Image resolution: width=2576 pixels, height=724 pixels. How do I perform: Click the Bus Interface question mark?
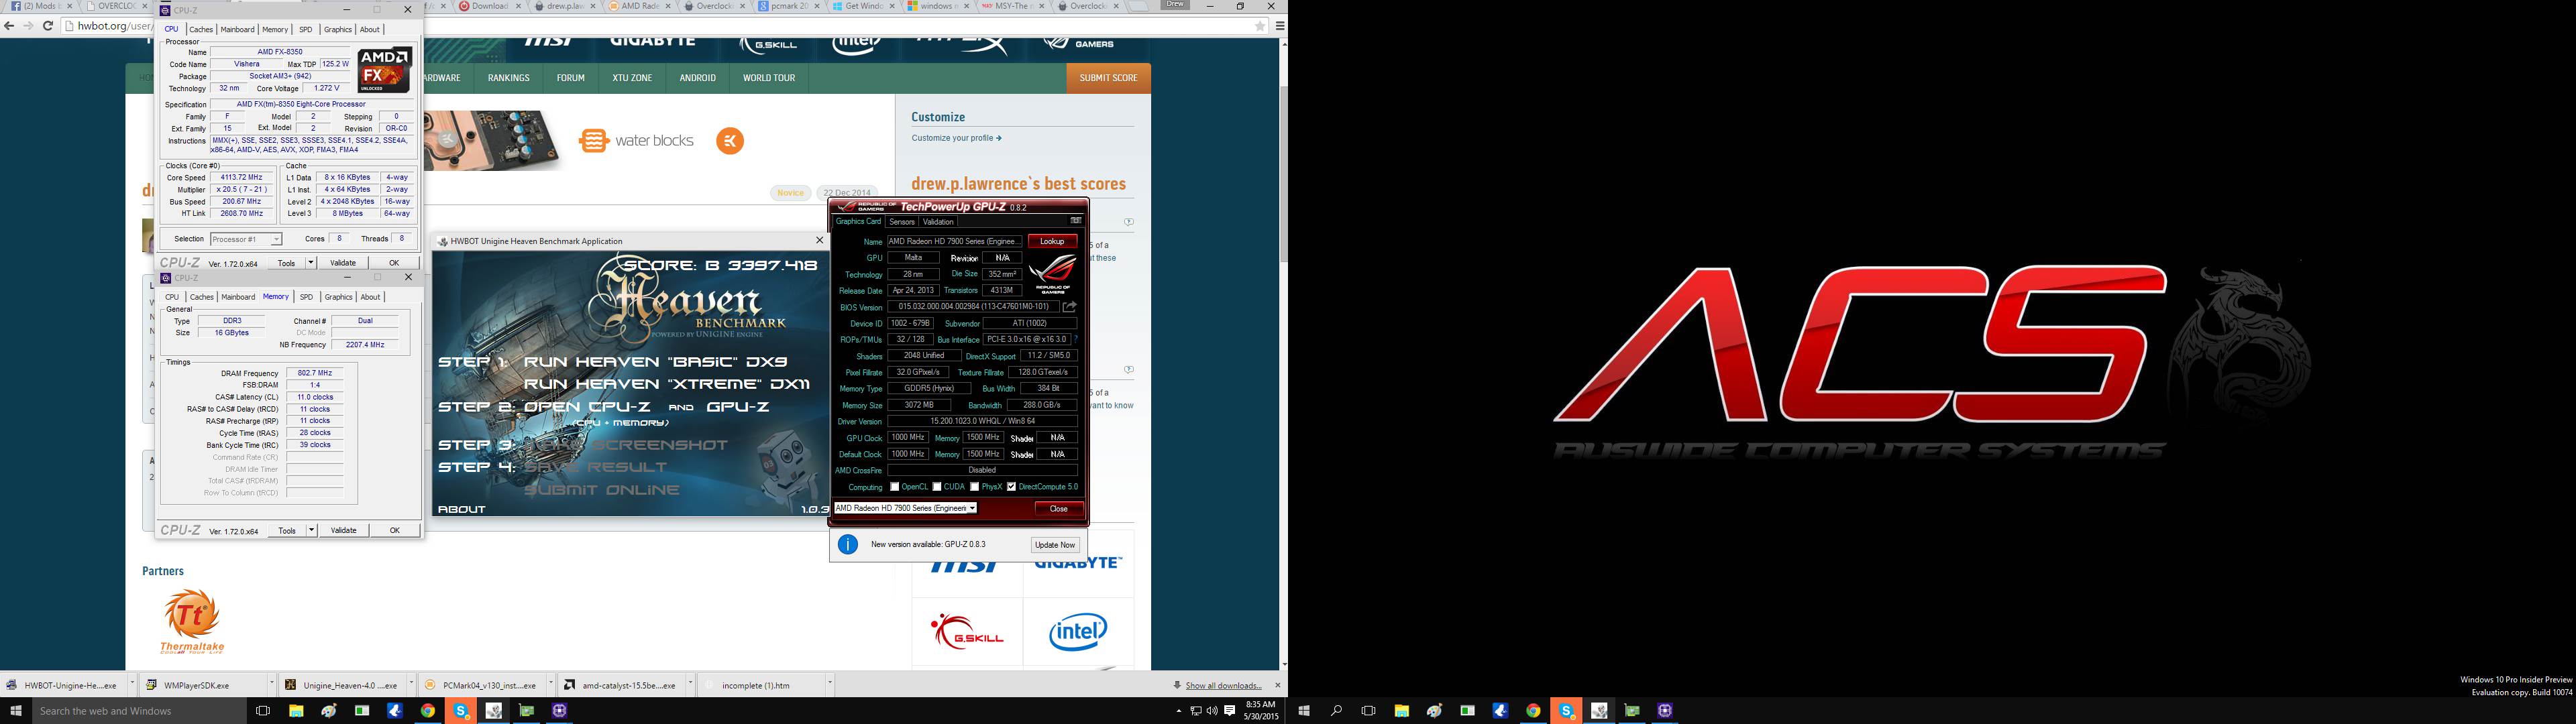pos(1076,339)
